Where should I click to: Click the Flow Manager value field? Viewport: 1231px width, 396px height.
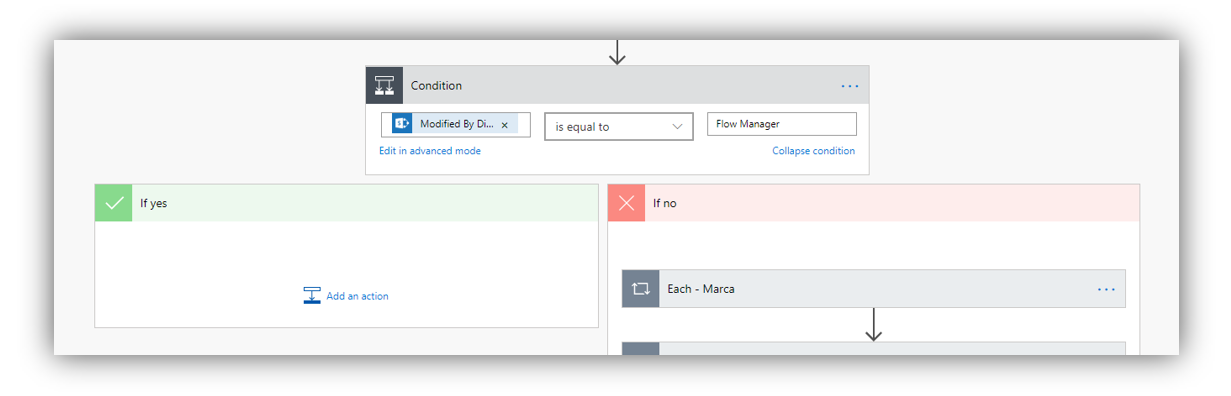coord(781,124)
